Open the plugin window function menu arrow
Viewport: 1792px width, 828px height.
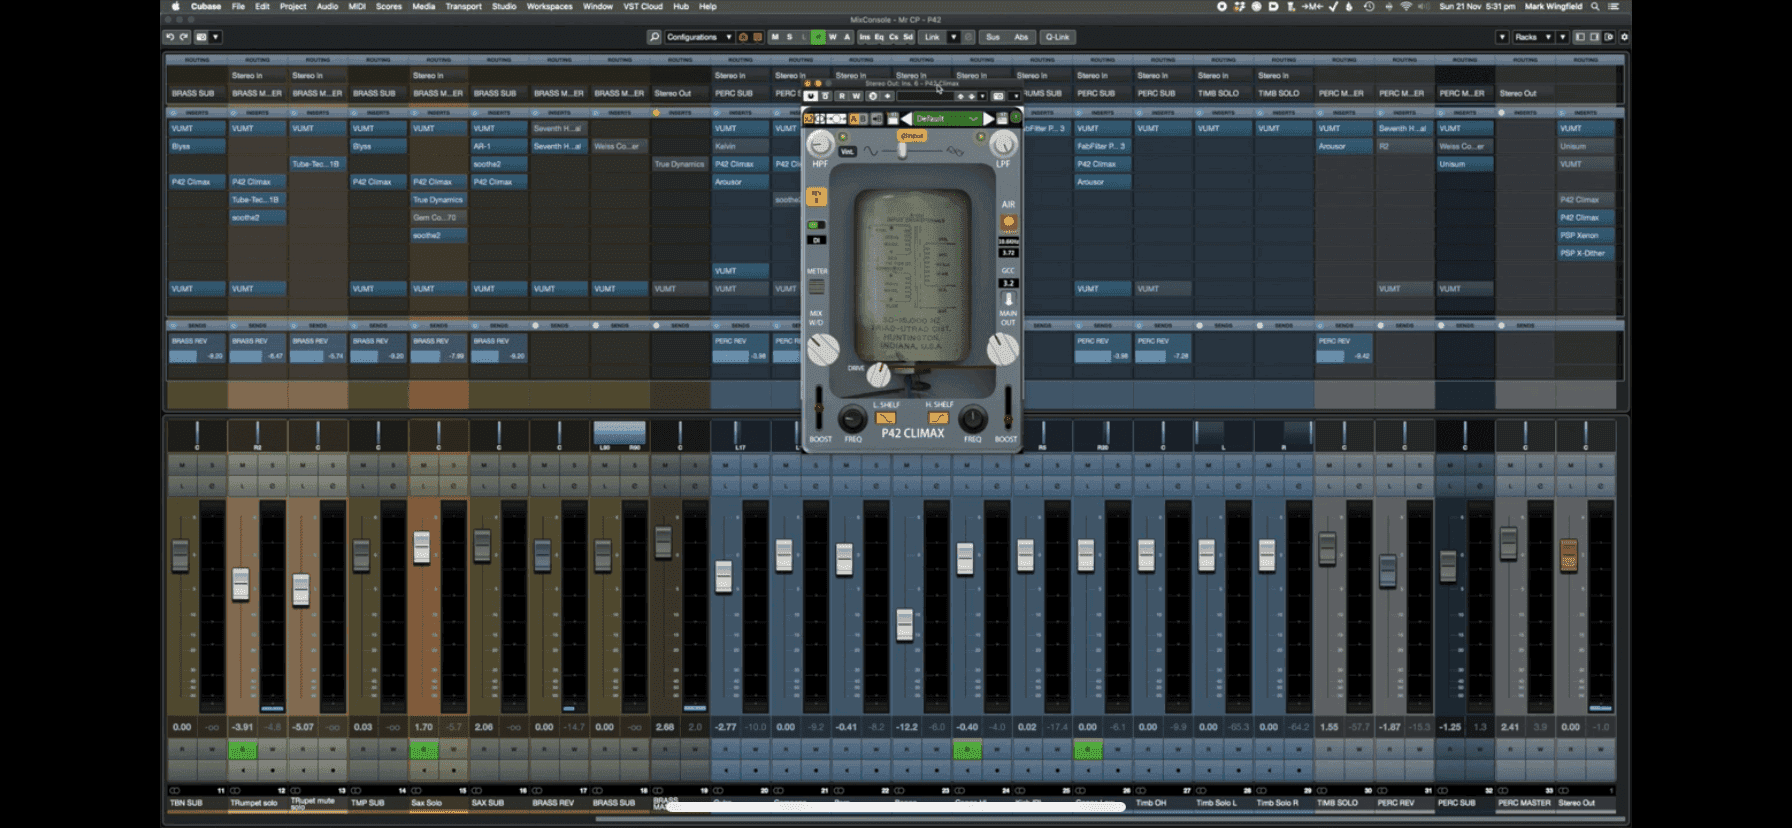coord(1016,96)
